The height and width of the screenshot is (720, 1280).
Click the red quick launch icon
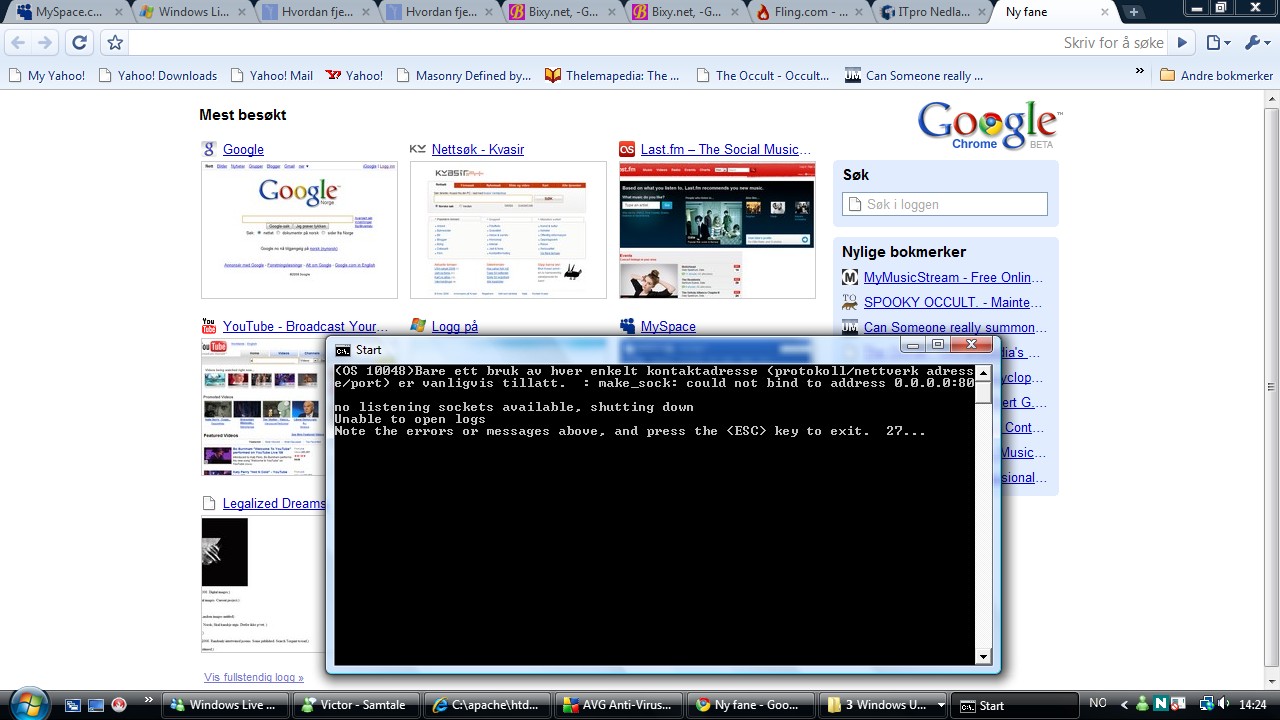(x=119, y=705)
